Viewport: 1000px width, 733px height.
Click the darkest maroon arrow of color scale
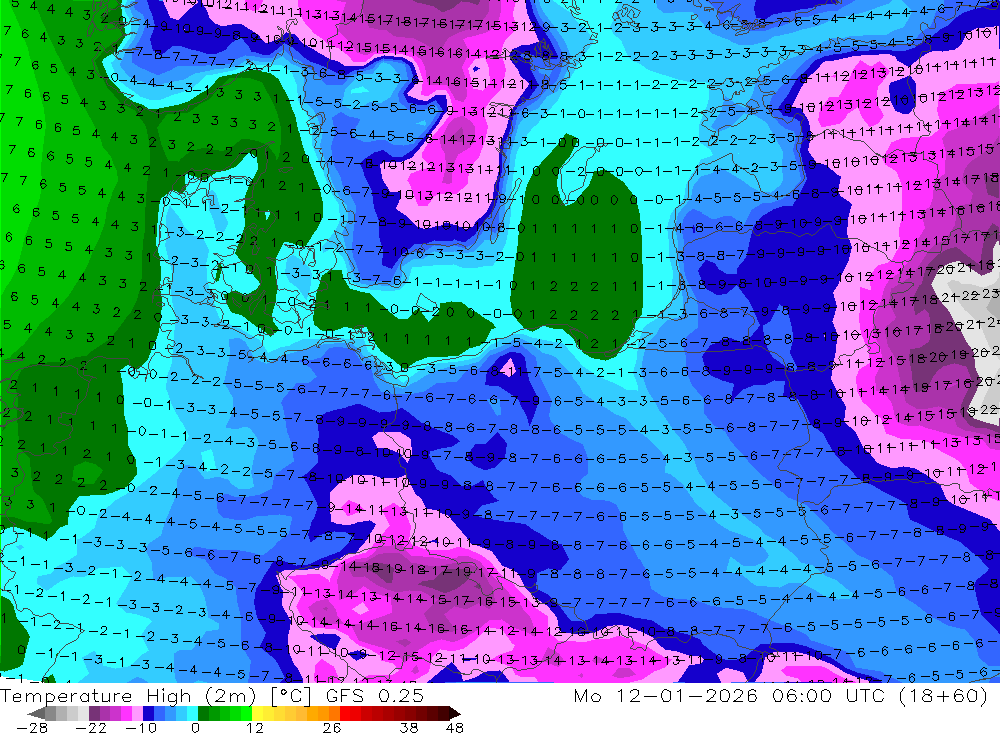point(455,713)
